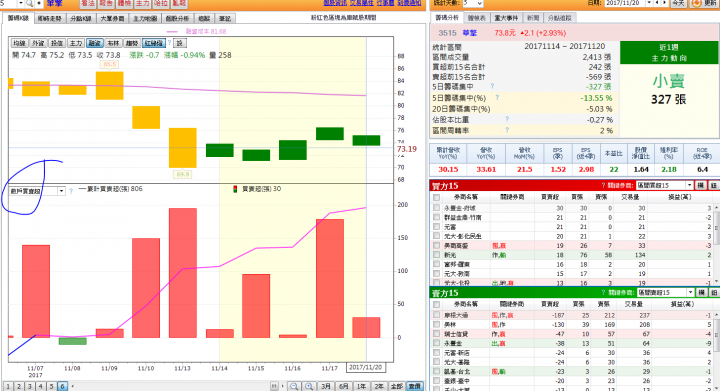720x391 pixels.
Task: Toggle the 均線 indicator button
Action: 19,43
